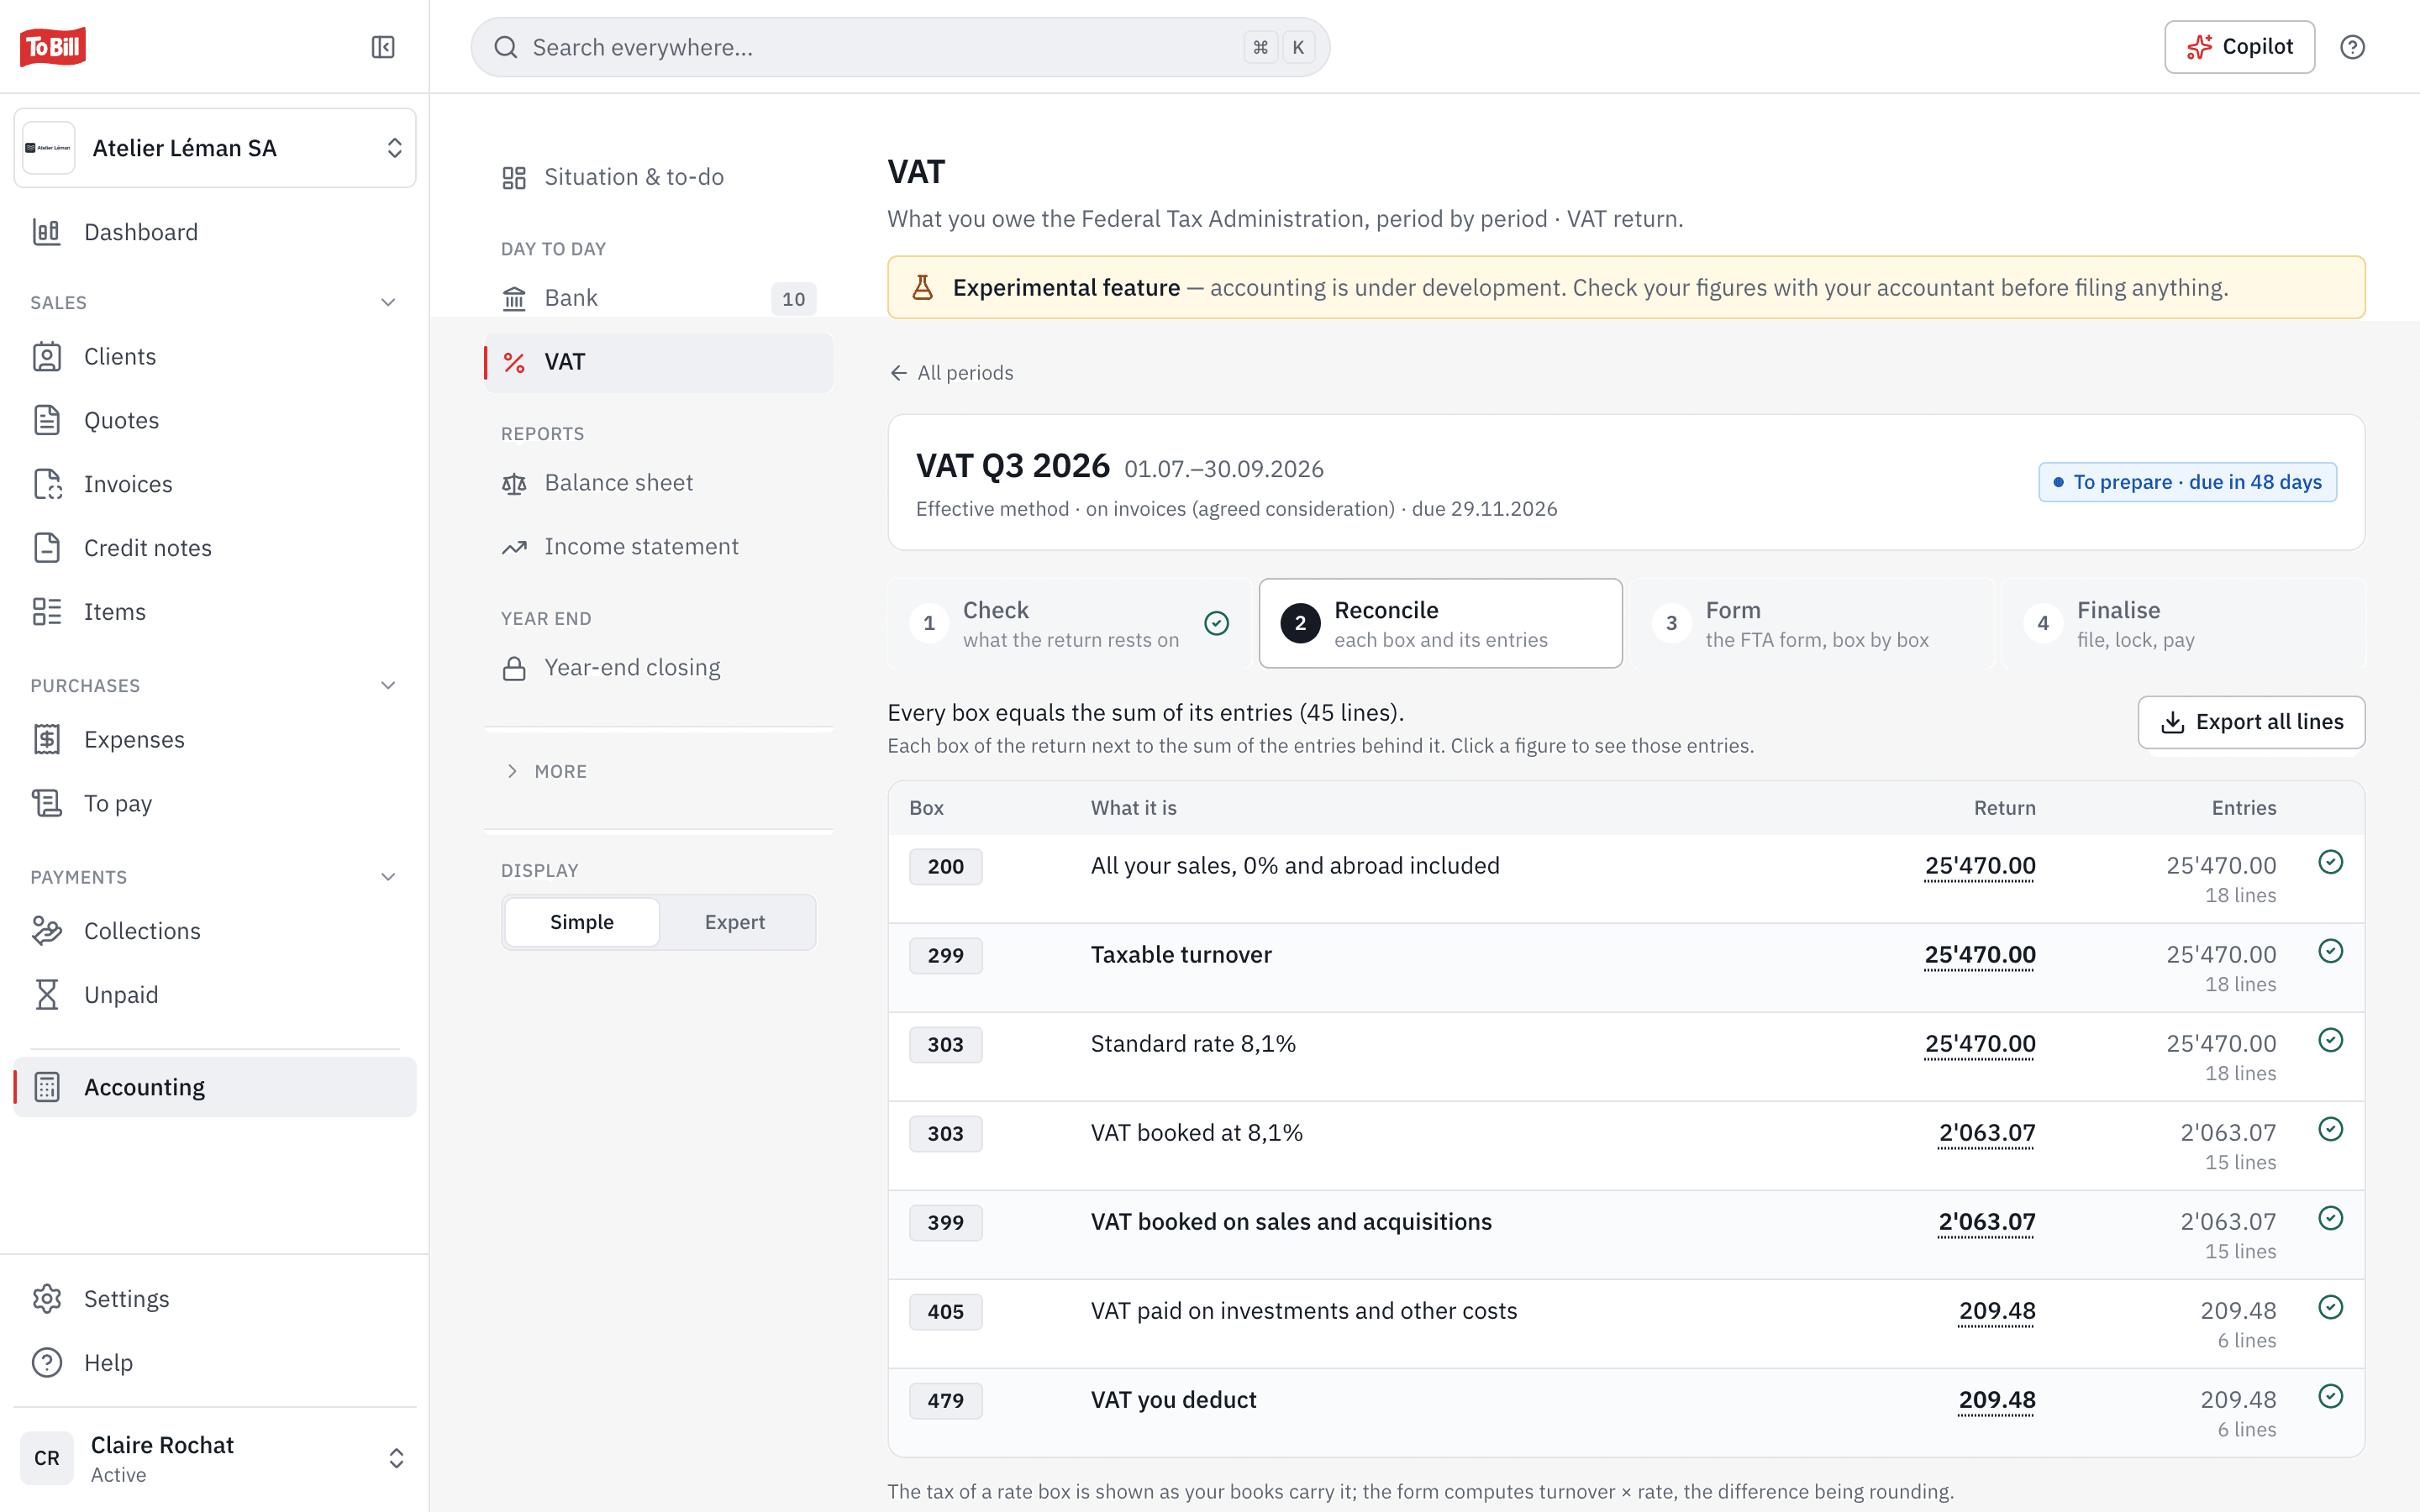Image resolution: width=2420 pixels, height=1512 pixels.
Task: Click the Items list icon
Action: pos(47,612)
